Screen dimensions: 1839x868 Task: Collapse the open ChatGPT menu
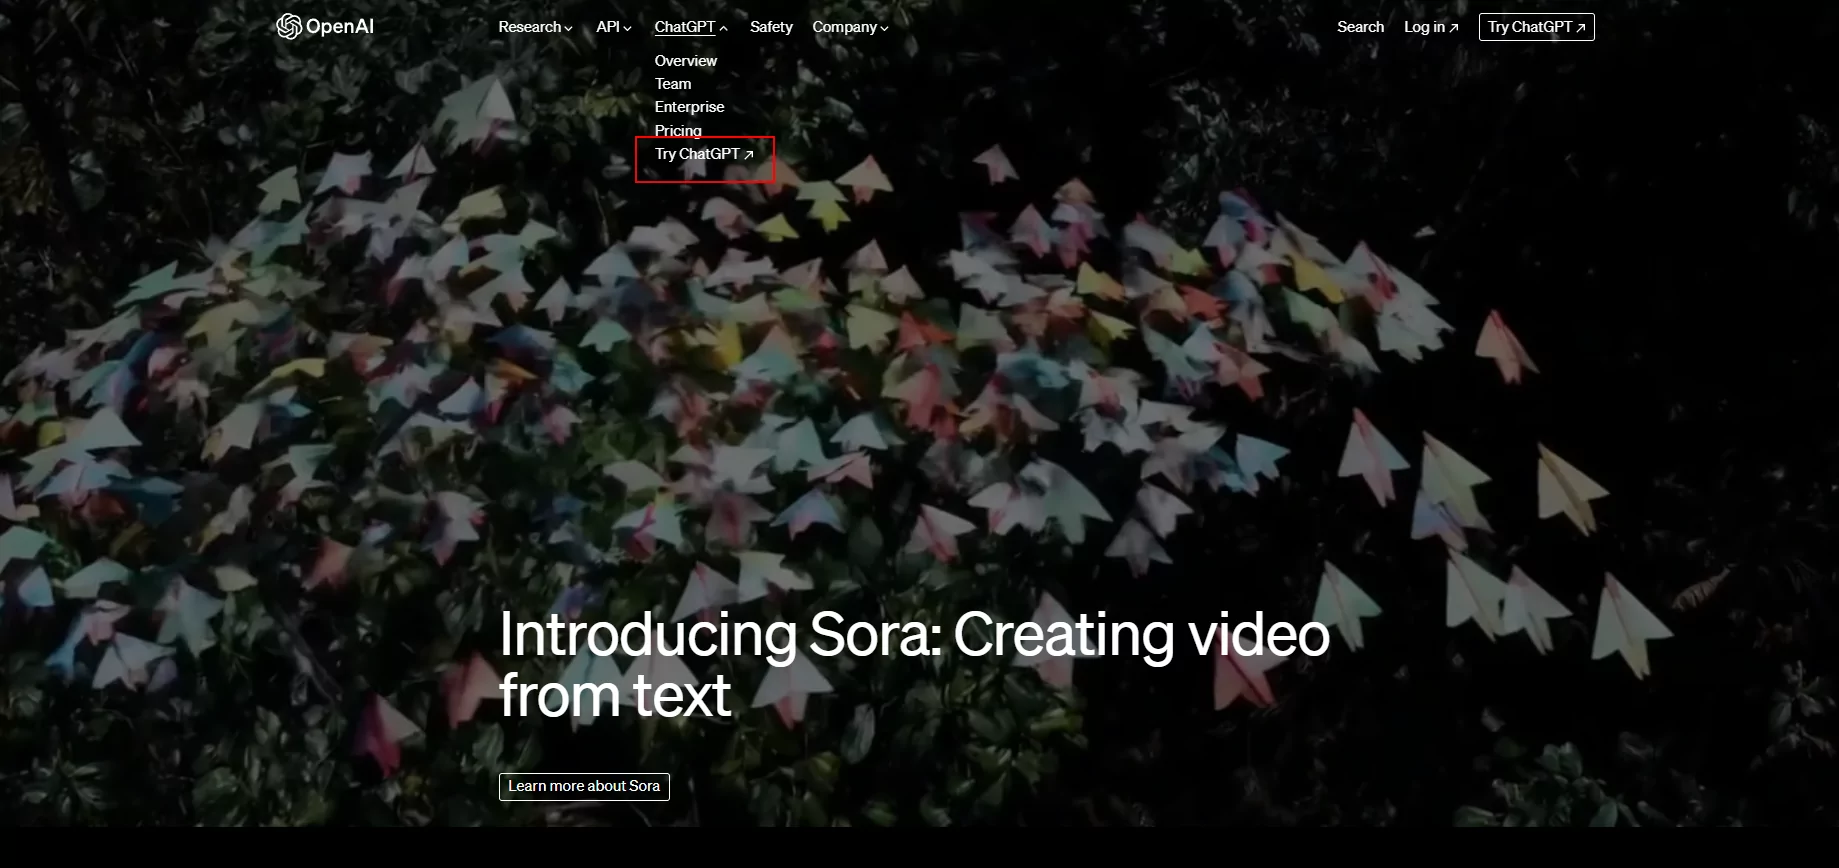point(685,27)
